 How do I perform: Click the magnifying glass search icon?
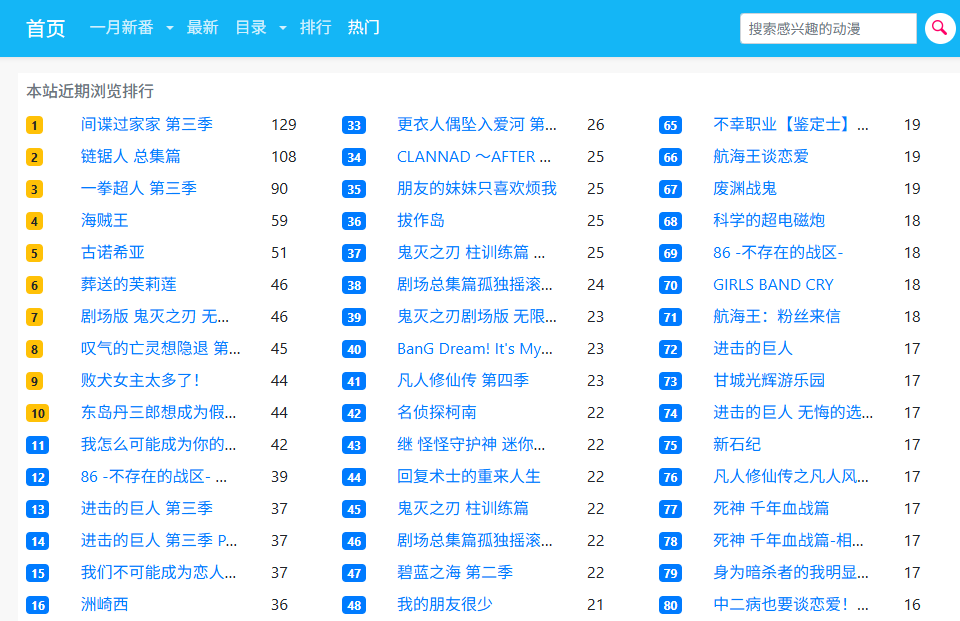pos(940,28)
